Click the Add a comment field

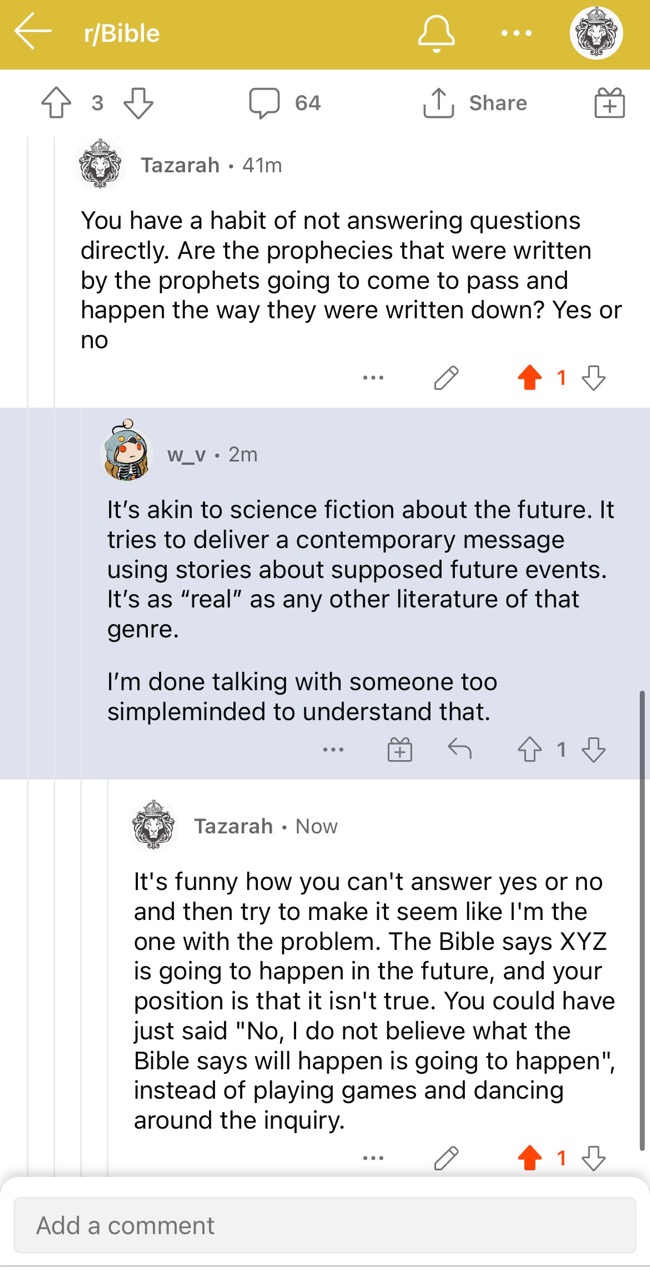click(x=325, y=1225)
